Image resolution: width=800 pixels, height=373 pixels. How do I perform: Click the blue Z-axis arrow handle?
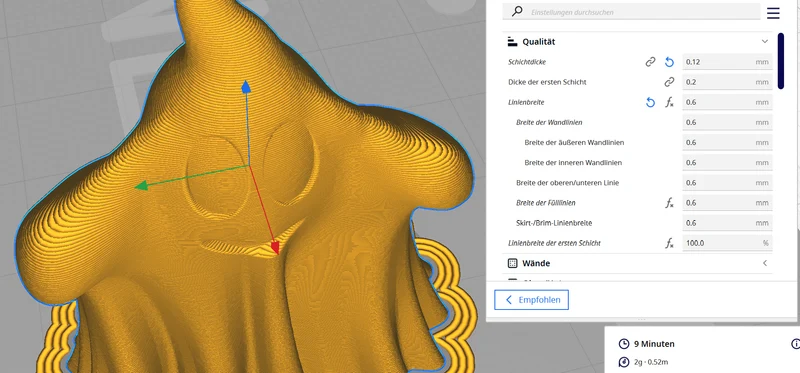[x=246, y=86]
